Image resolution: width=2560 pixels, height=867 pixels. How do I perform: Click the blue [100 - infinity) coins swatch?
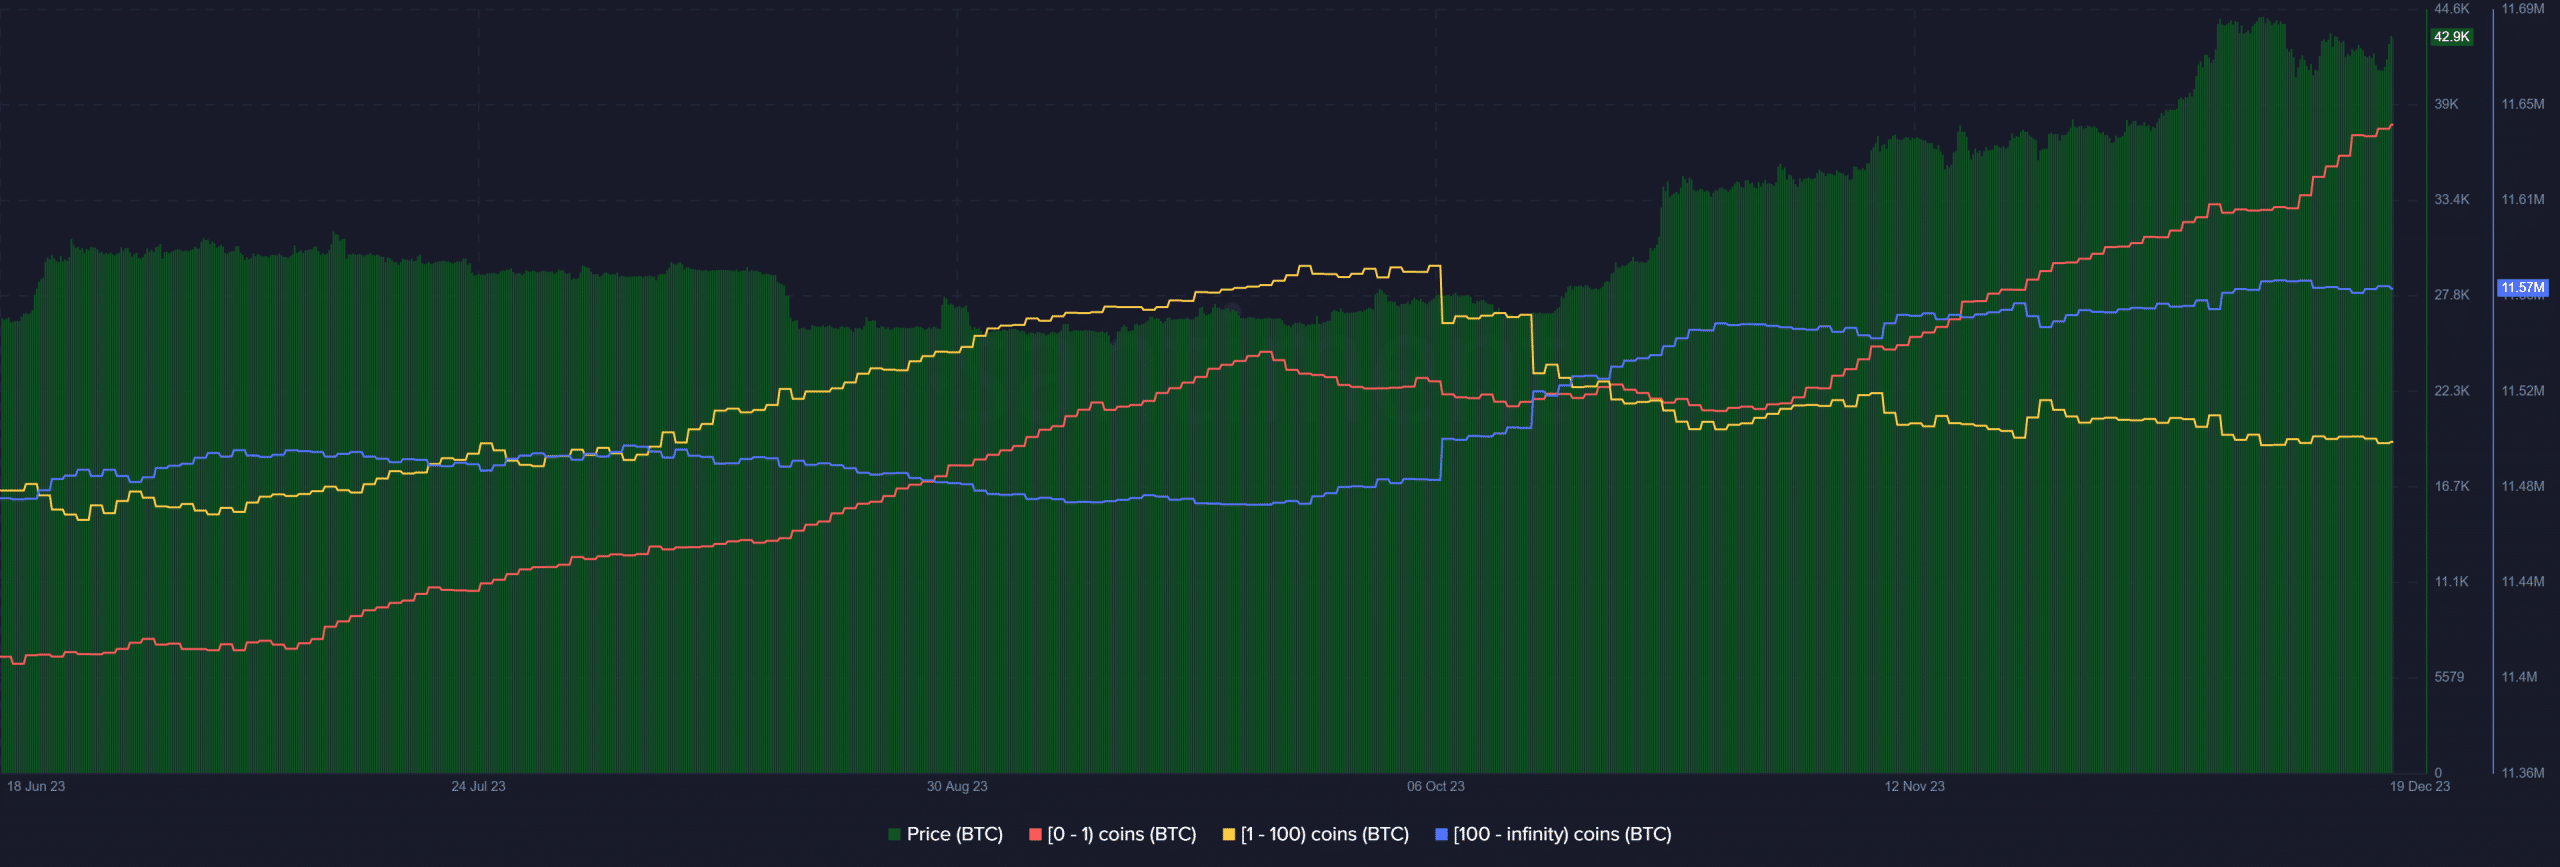(1441, 834)
